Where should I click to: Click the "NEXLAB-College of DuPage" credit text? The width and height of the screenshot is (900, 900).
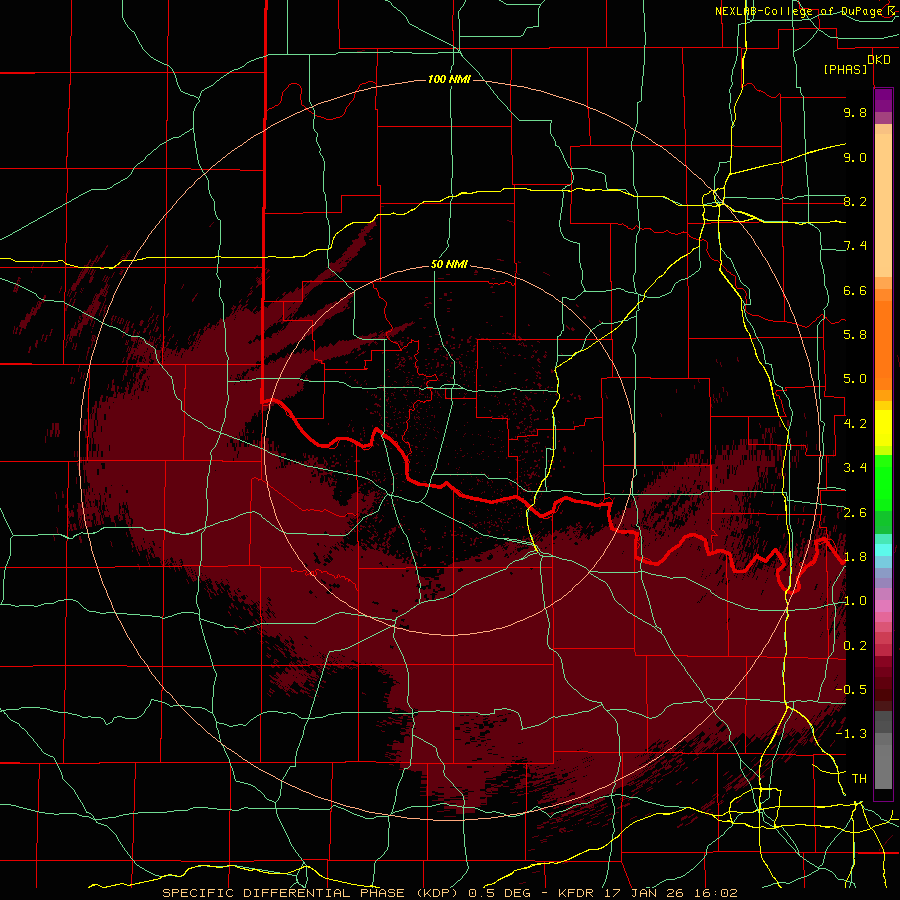tap(799, 11)
